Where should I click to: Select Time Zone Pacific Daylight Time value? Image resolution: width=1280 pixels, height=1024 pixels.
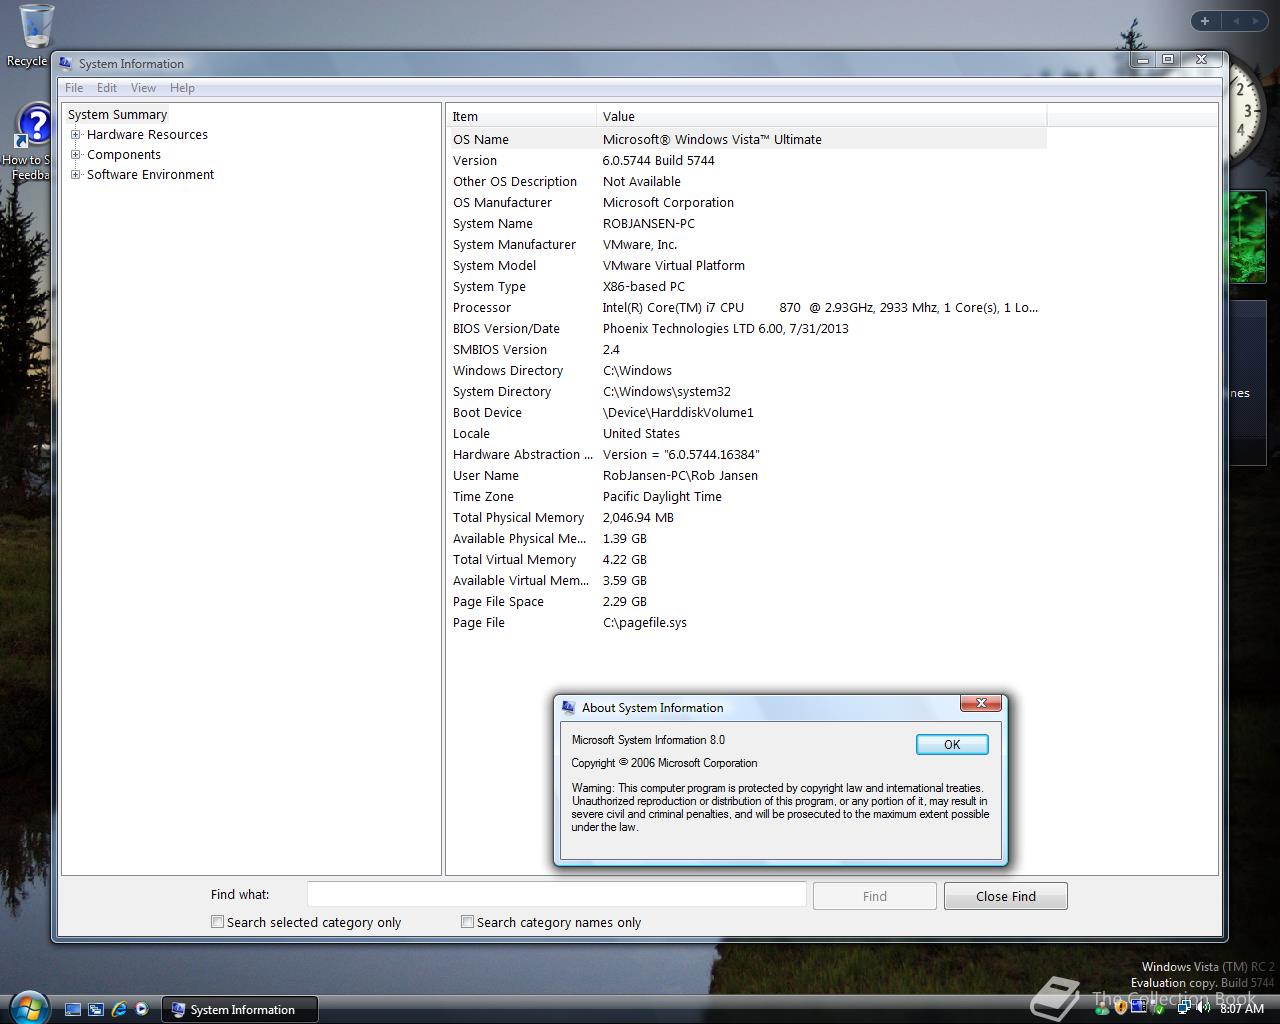(662, 496)
